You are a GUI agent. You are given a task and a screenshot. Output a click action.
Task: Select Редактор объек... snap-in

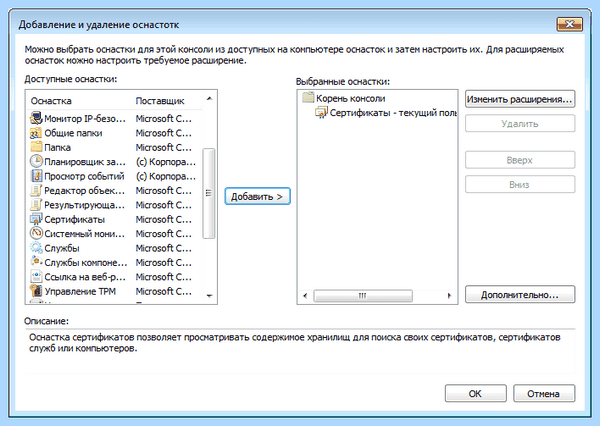(x=115, y=191)
